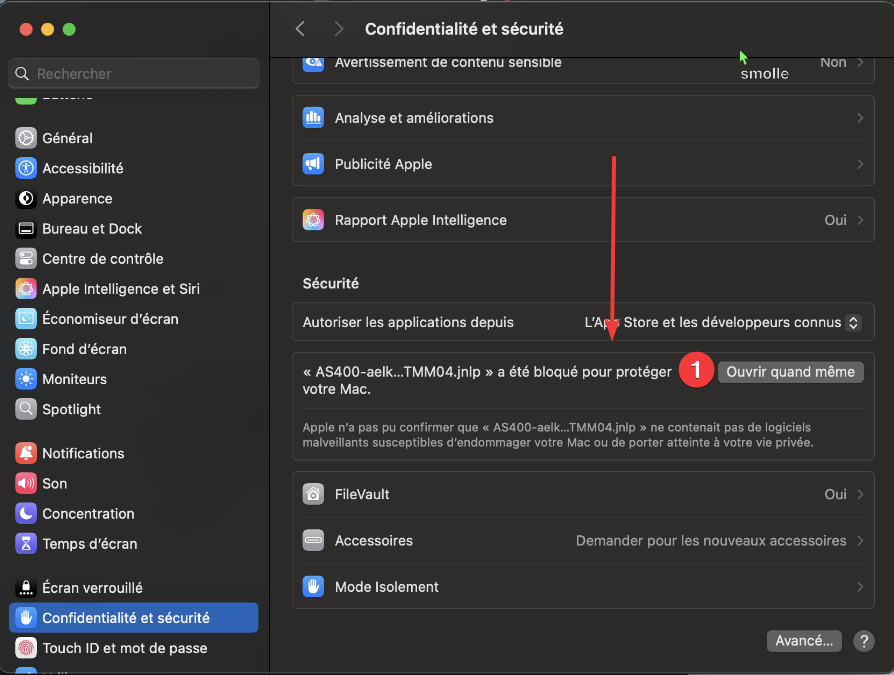Image resolution: width=894 pixels, height=675 pixels.
Task: Click the Sécurité section heading
Action: (x=331, y=283)
